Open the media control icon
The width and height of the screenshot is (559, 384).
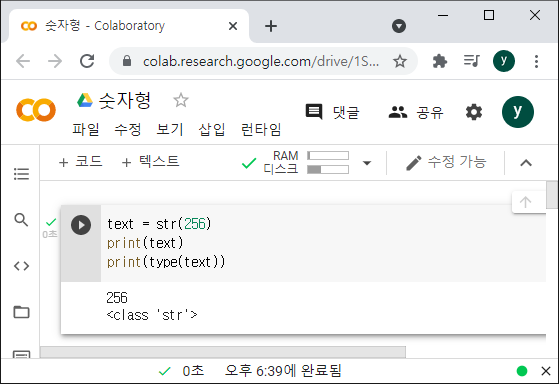(472, 61)
